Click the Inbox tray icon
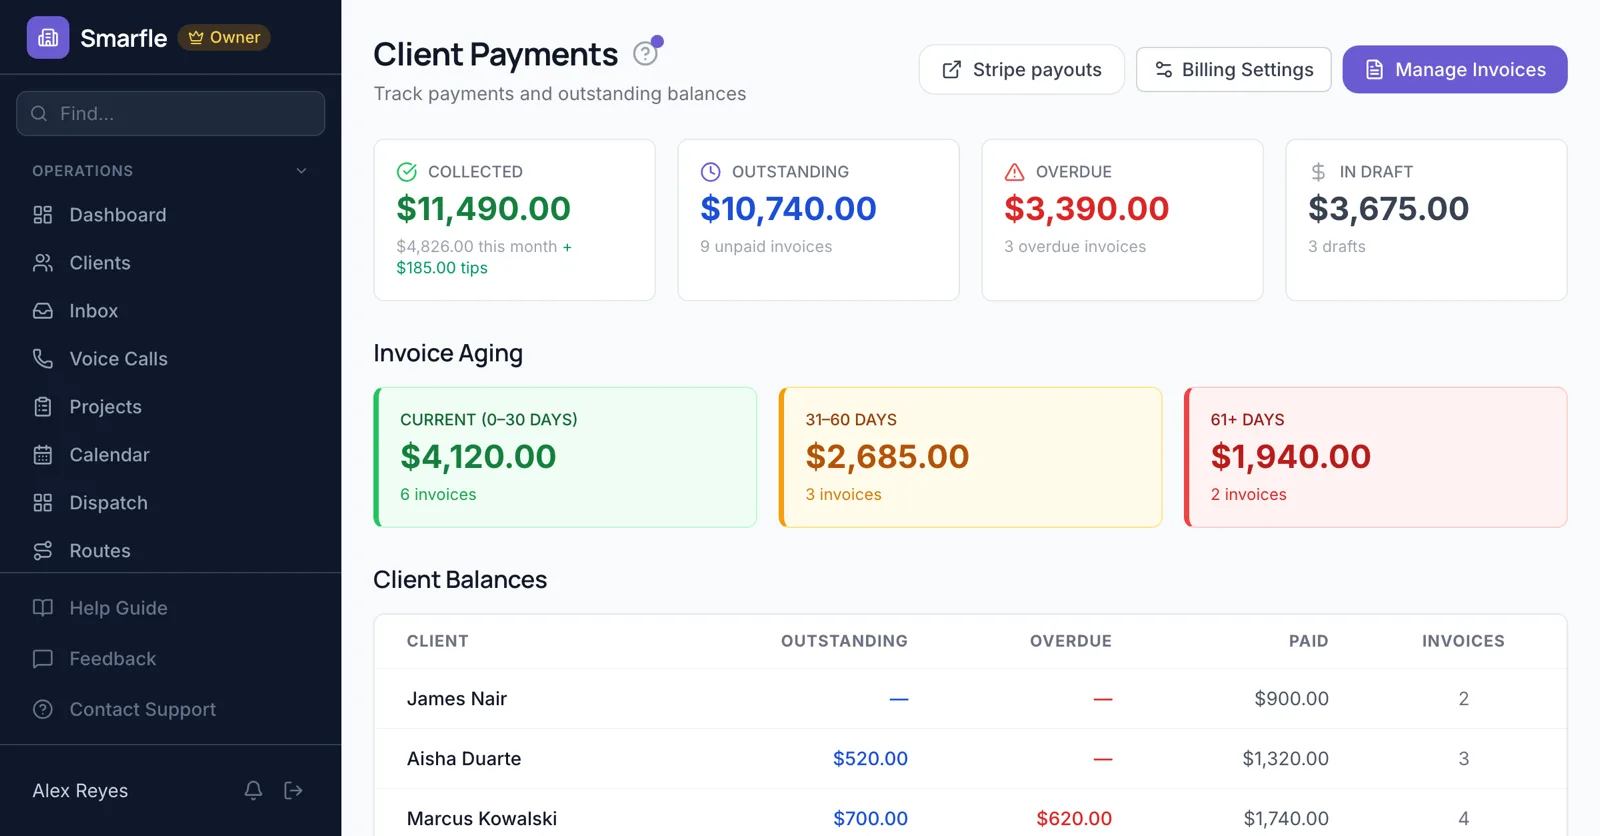This screenshot has width=1600, height=836. click(43, 311)
